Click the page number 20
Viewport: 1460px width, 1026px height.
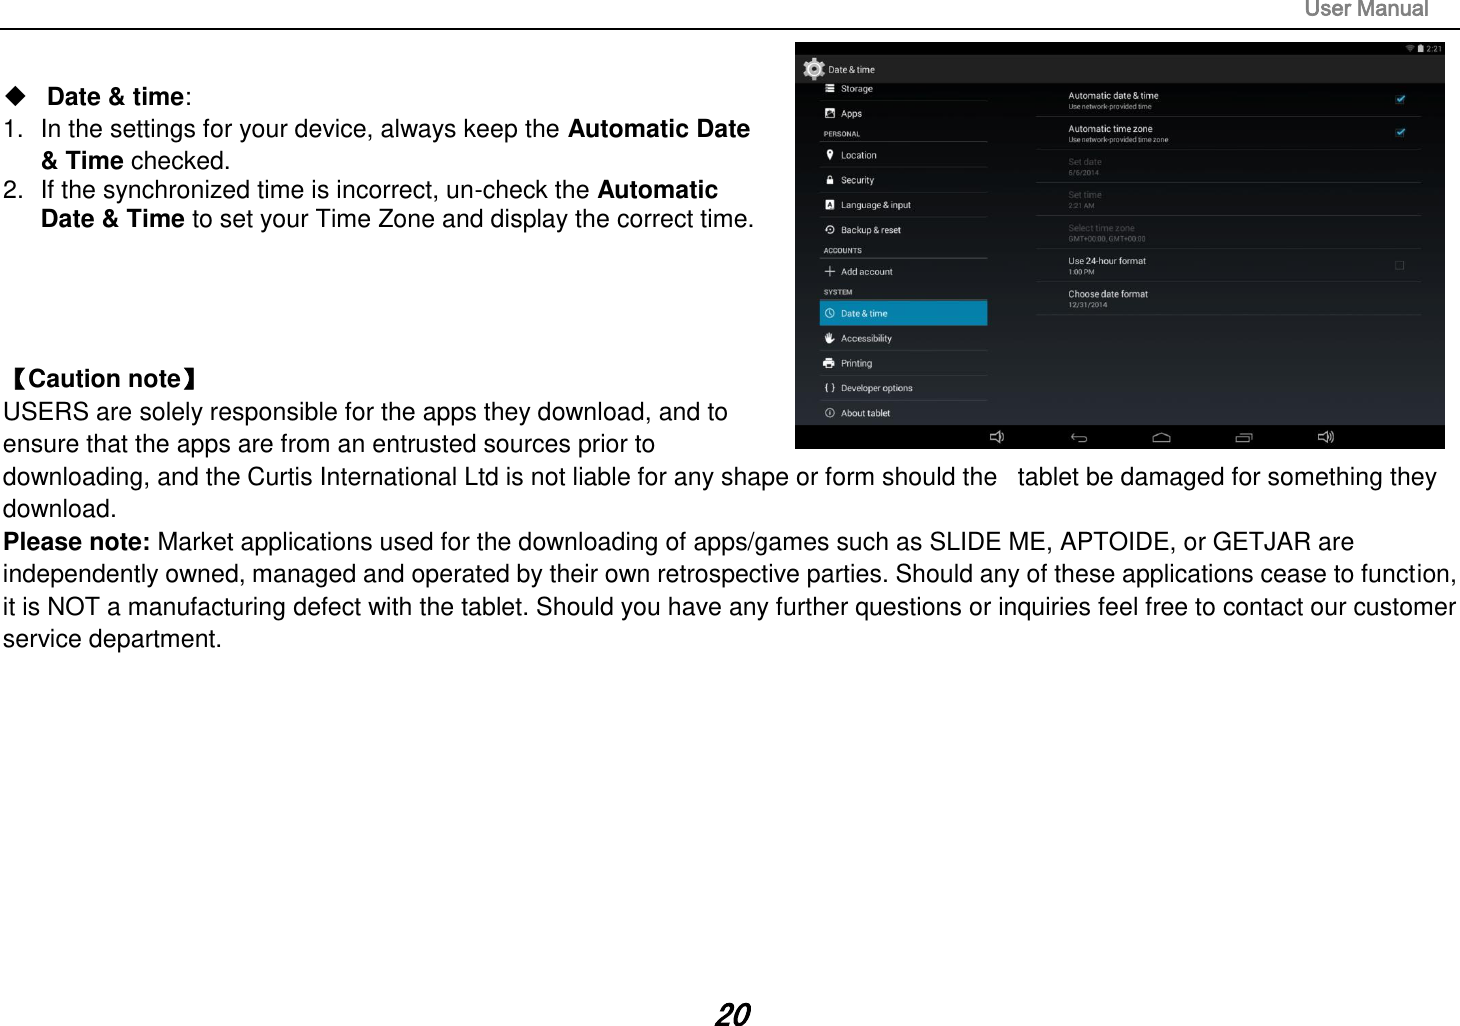[x=732, y=1014]
